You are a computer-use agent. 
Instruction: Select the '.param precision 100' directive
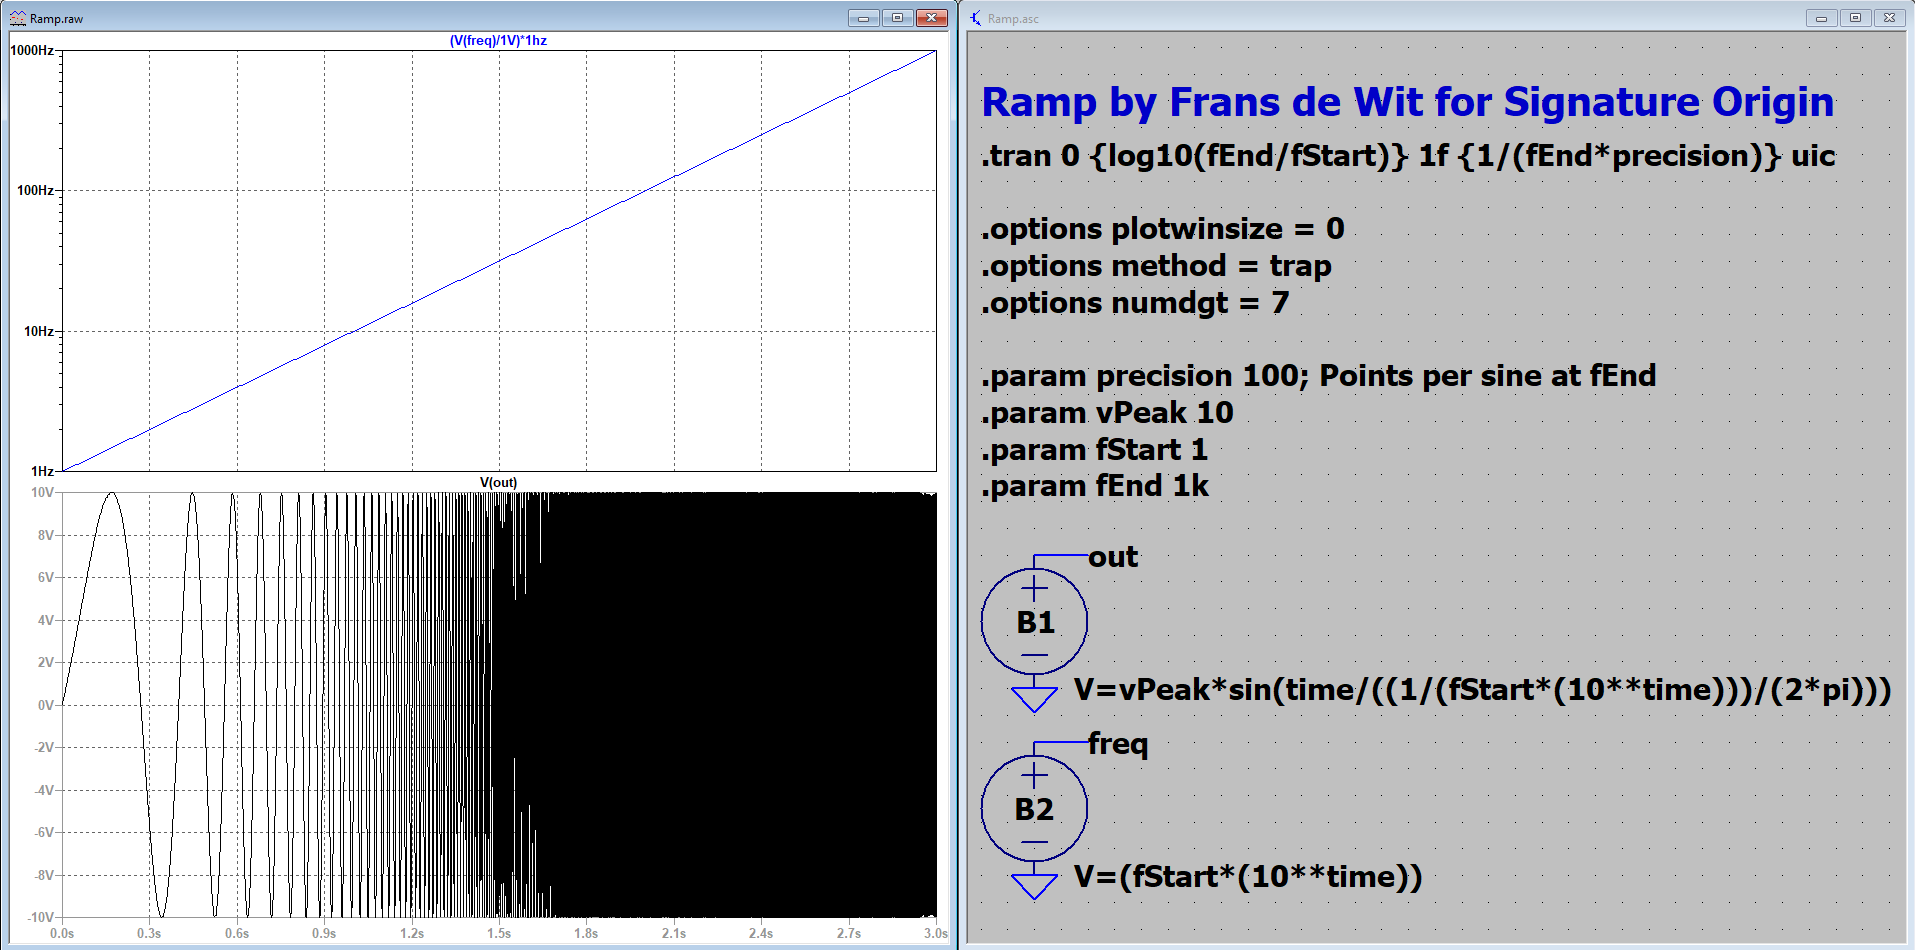[x=1318, y=376]
